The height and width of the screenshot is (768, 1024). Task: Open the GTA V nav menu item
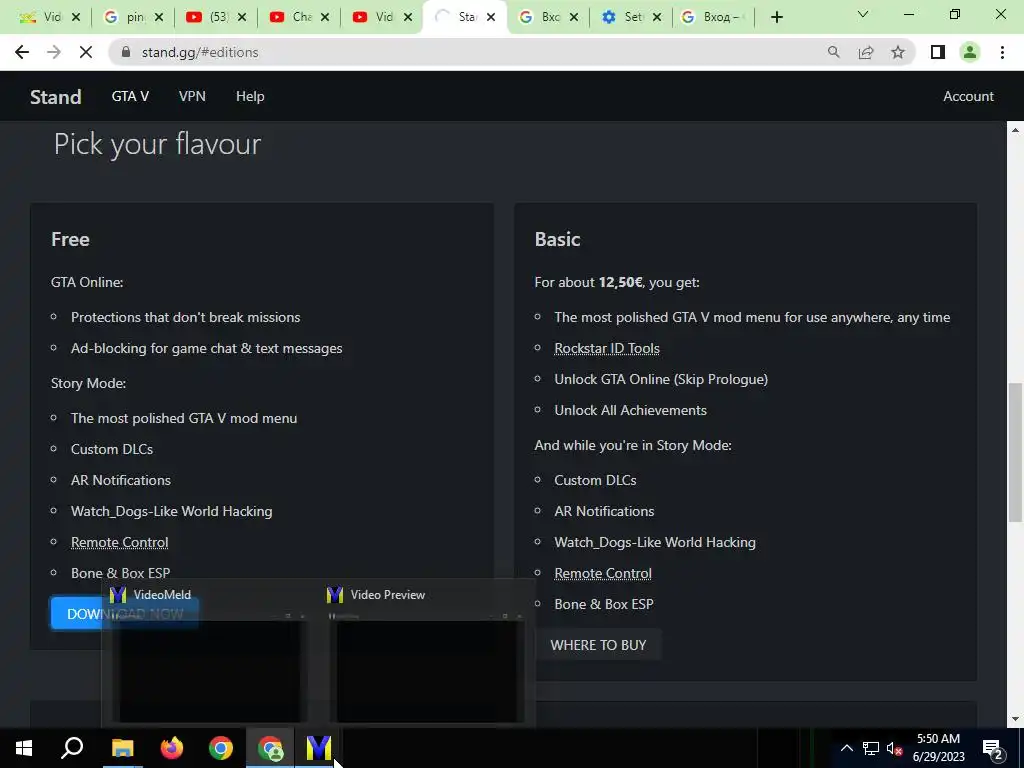pyautogui.click(x=130, y=96)
